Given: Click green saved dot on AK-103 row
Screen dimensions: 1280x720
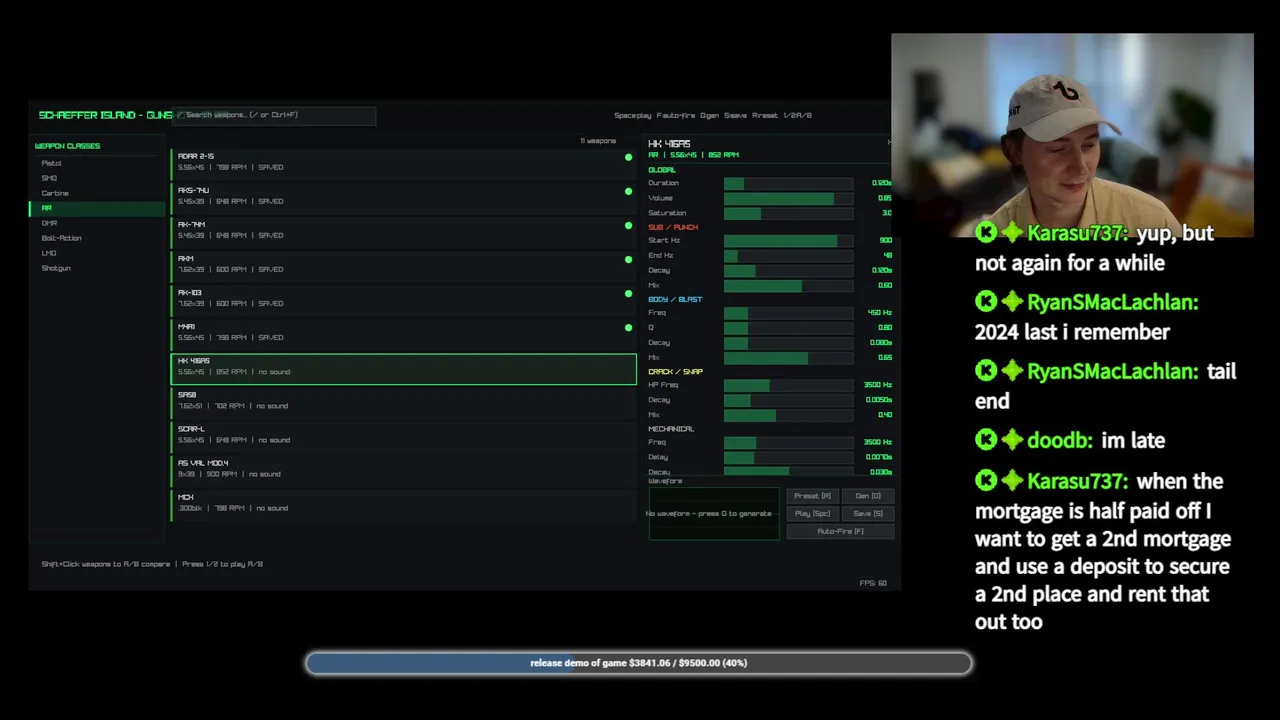Looking at the screenshot, I should click(628, 293).
